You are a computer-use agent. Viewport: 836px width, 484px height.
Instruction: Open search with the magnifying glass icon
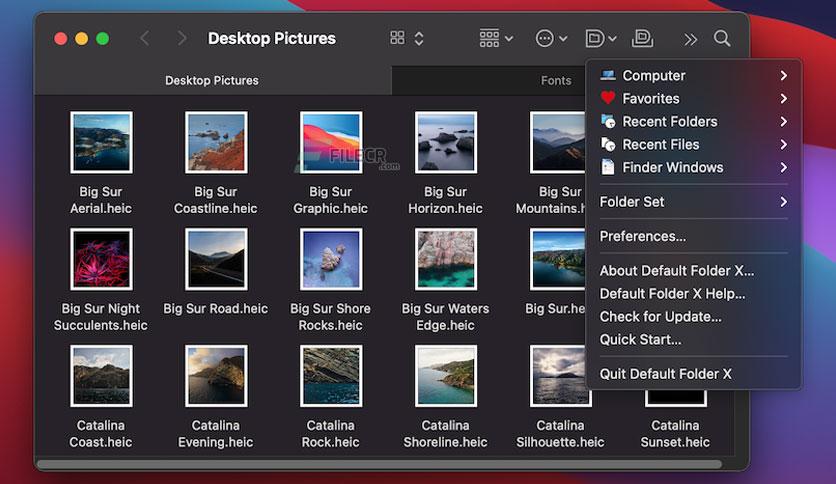(722, 38)
